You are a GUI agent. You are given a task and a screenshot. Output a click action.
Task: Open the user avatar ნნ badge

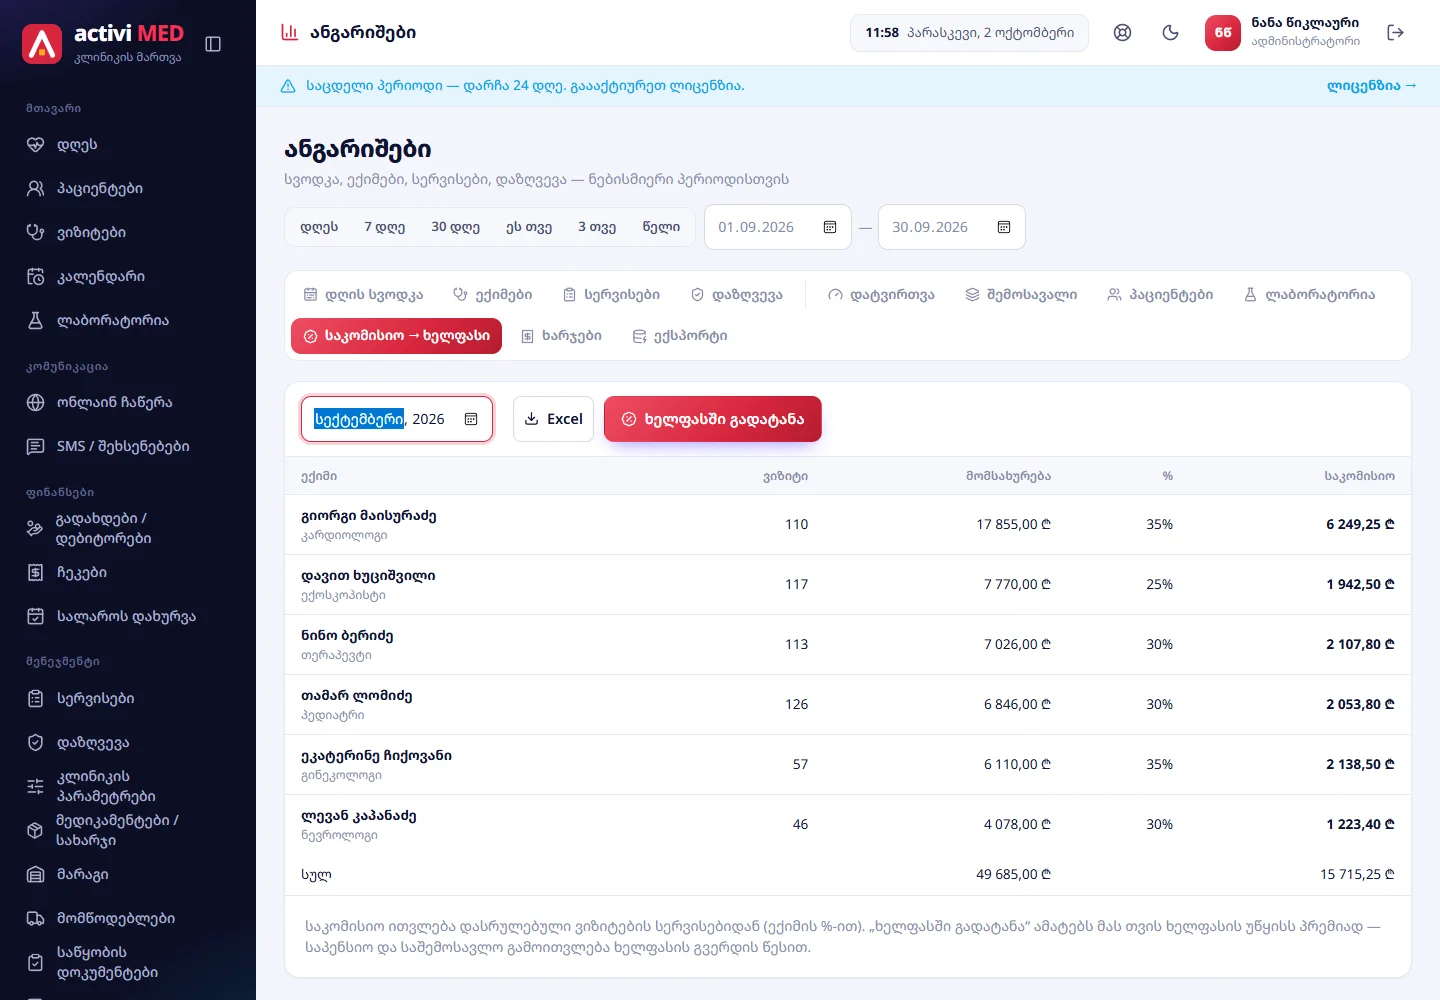tap(1223, 33)
